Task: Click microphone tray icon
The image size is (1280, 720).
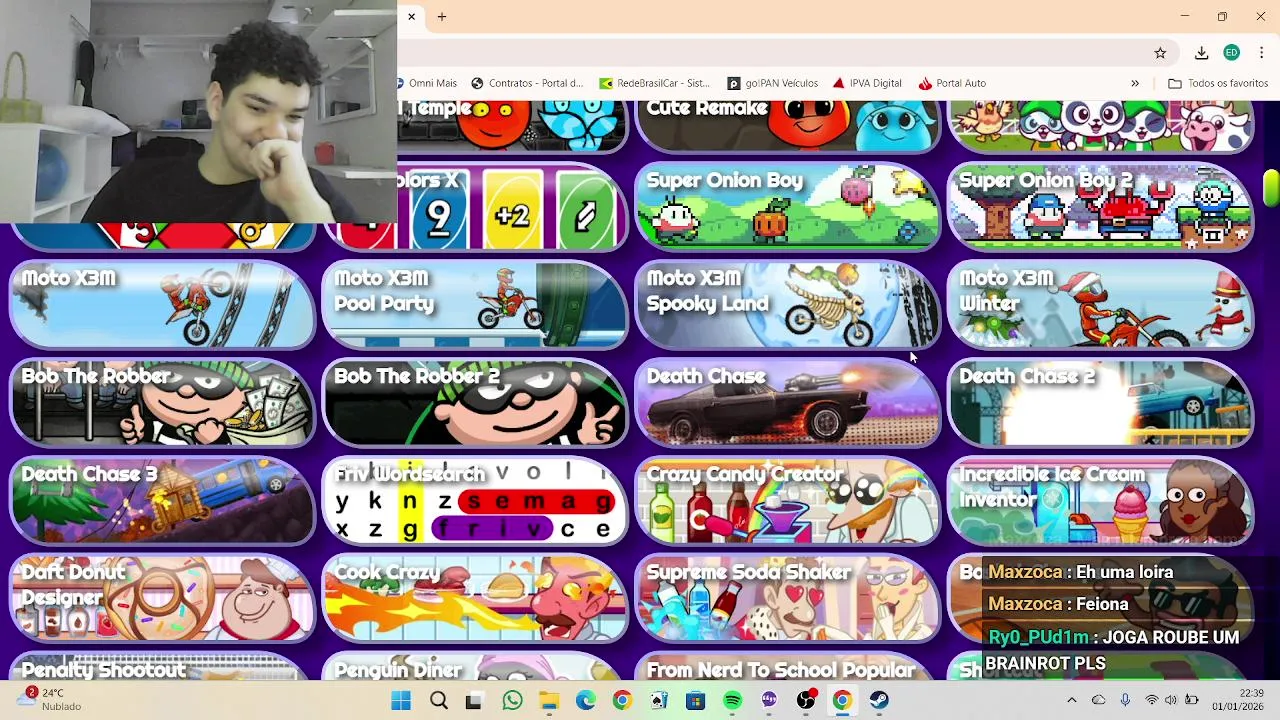Action: (x=1125, y=700)
